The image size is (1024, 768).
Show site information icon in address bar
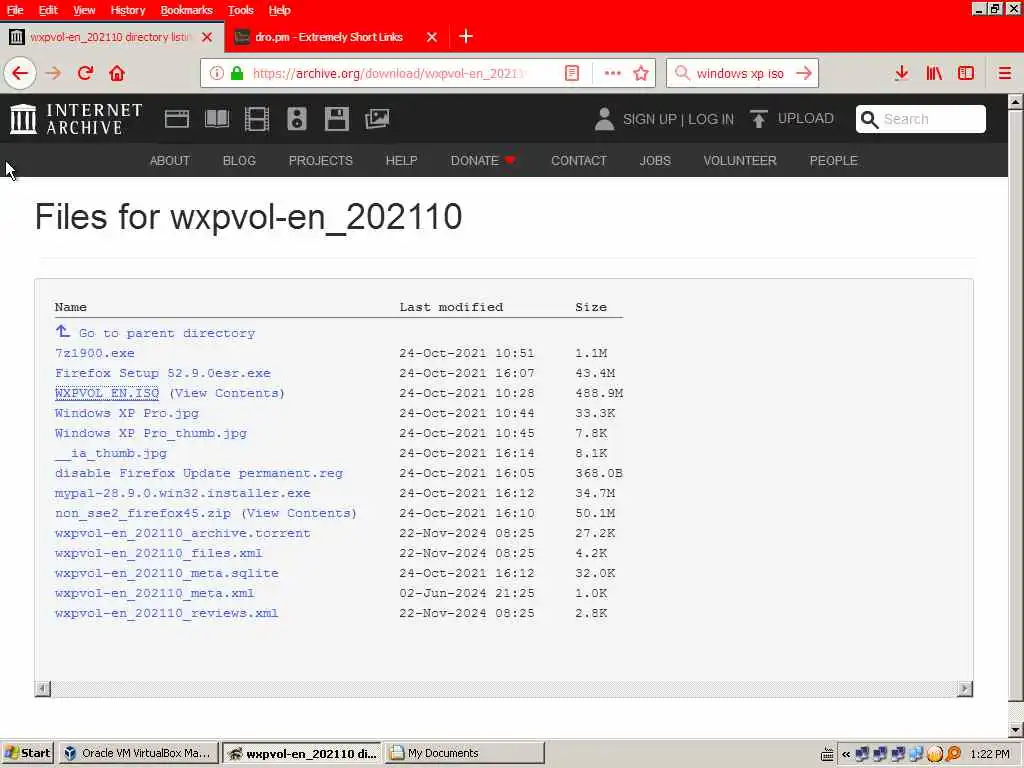pos(217,73)
